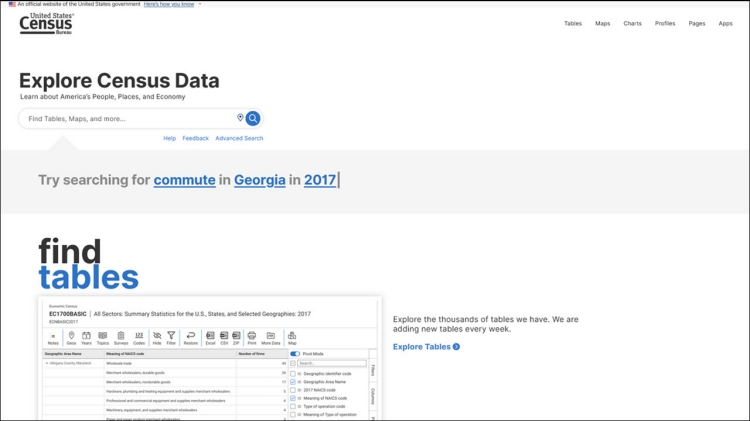Screen dimensions: 750x421
Task: Click the select-all box beside column search
Action: point(293,363)
